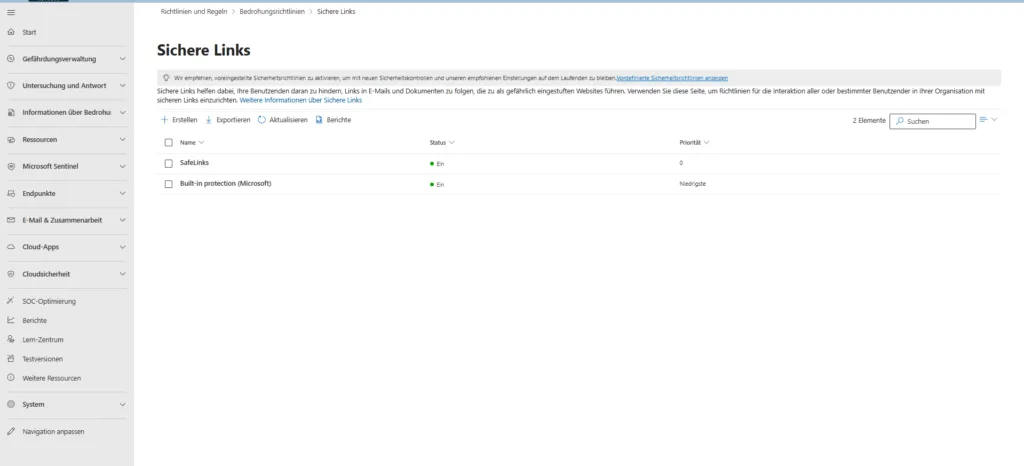This screenshot has height=466, width=1024.
Task: Click the Ressourcen sidebar icon
Action: point(10,140)
